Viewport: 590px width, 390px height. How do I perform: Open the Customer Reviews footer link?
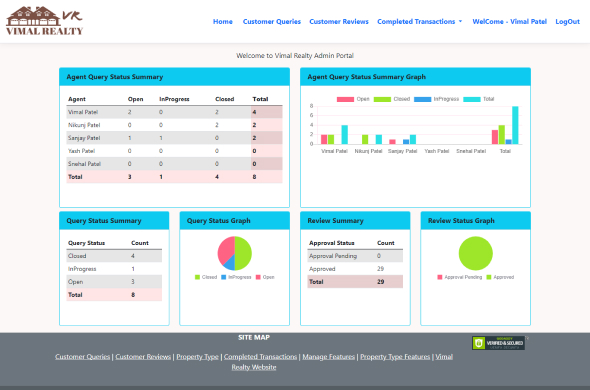pyautogui.click(x=143, y=357)
